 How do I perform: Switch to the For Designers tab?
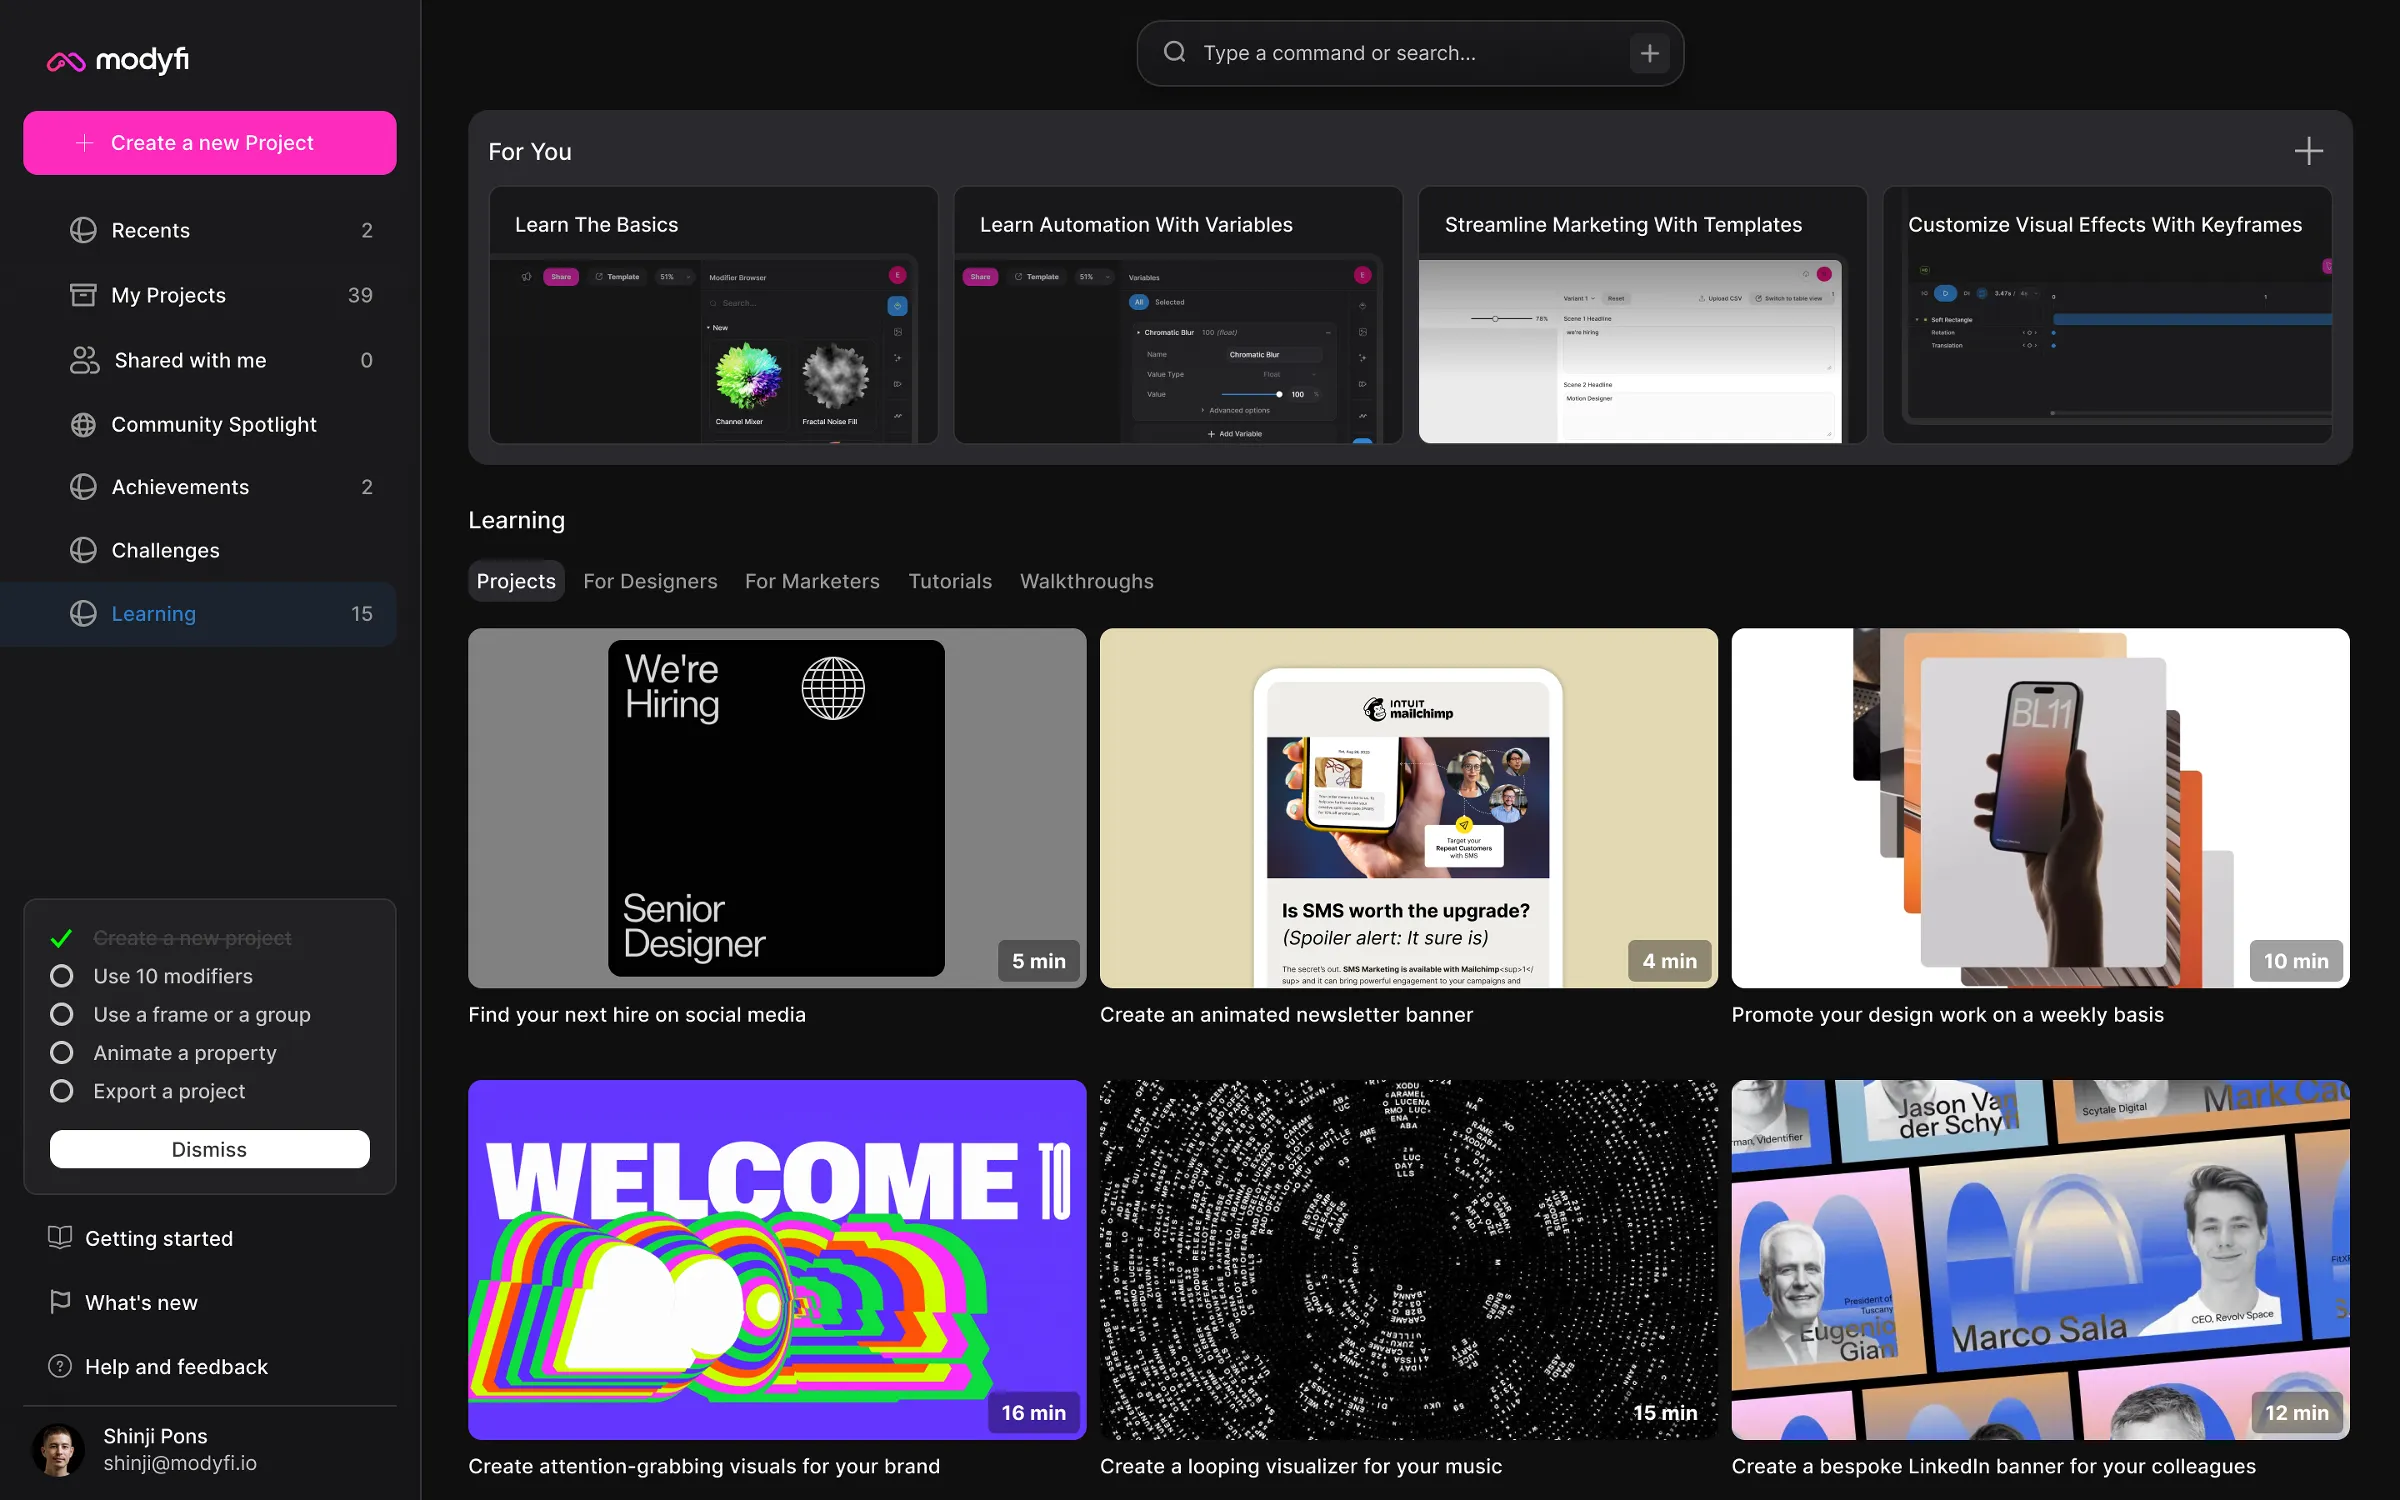coord(650,581)
